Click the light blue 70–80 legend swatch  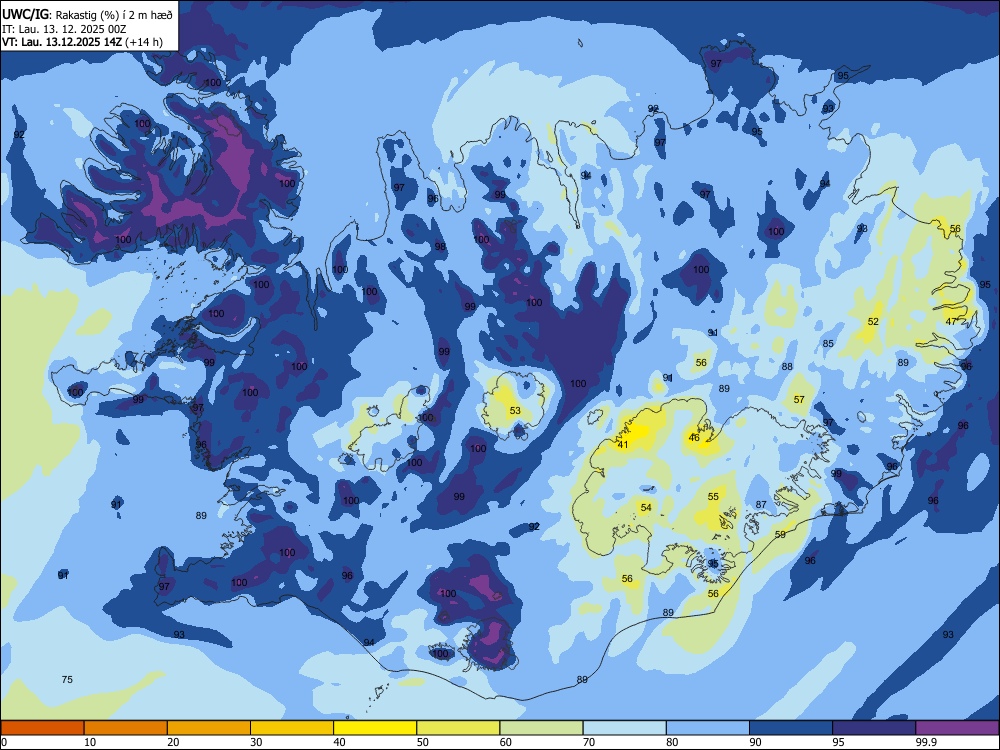point(624,728)
